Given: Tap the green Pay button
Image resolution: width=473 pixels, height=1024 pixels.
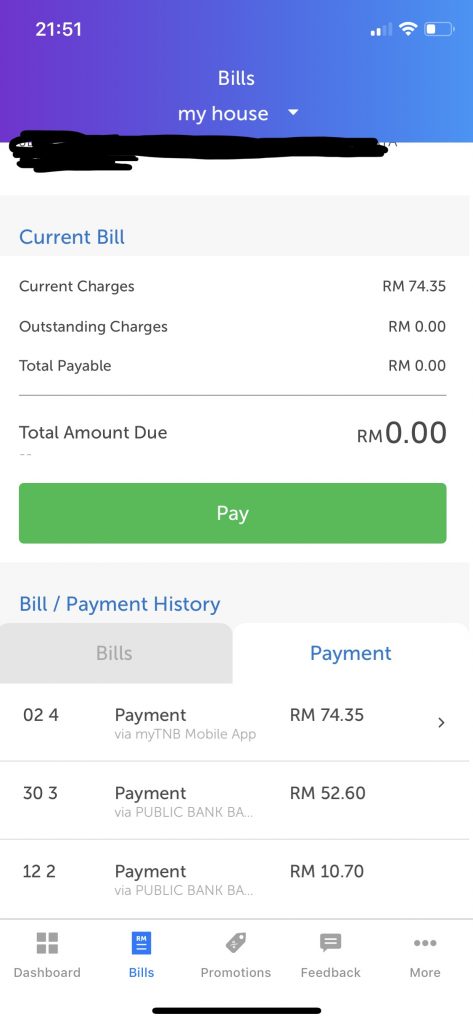Looking at the screenshot, I should pos(233,513).
